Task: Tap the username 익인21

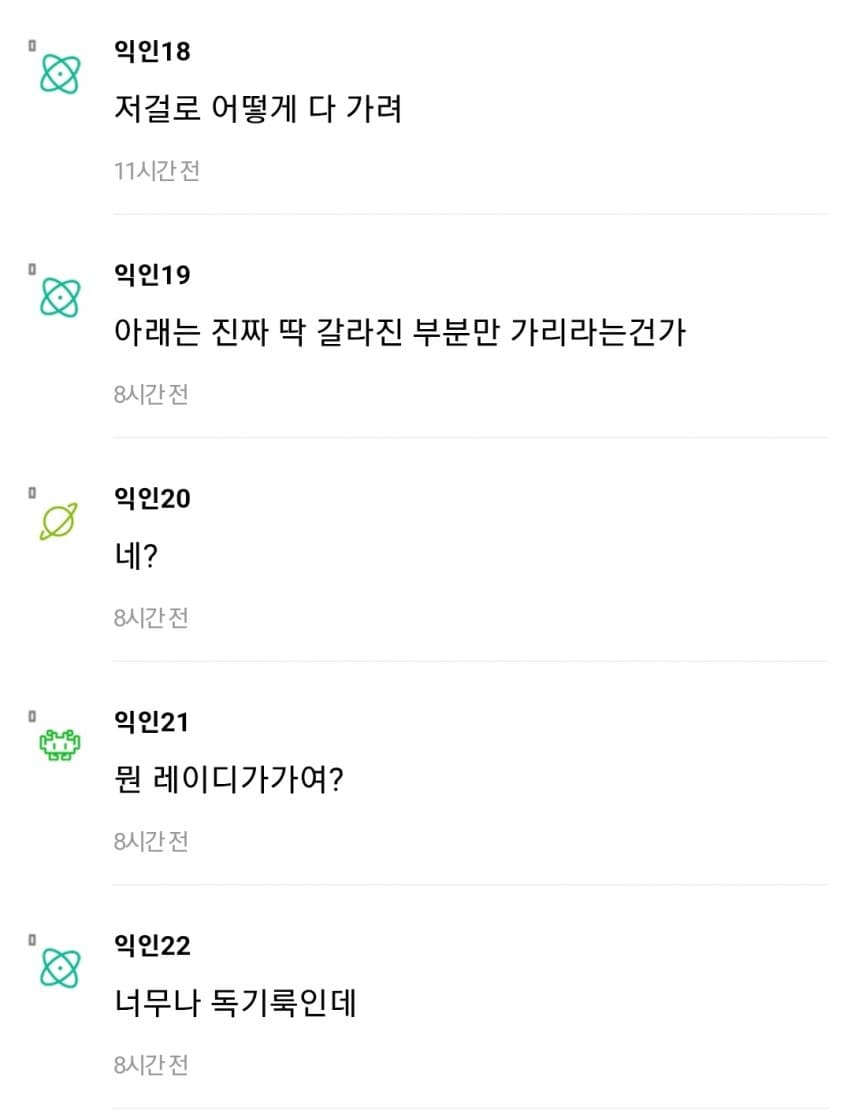Action: pos(152,722)
